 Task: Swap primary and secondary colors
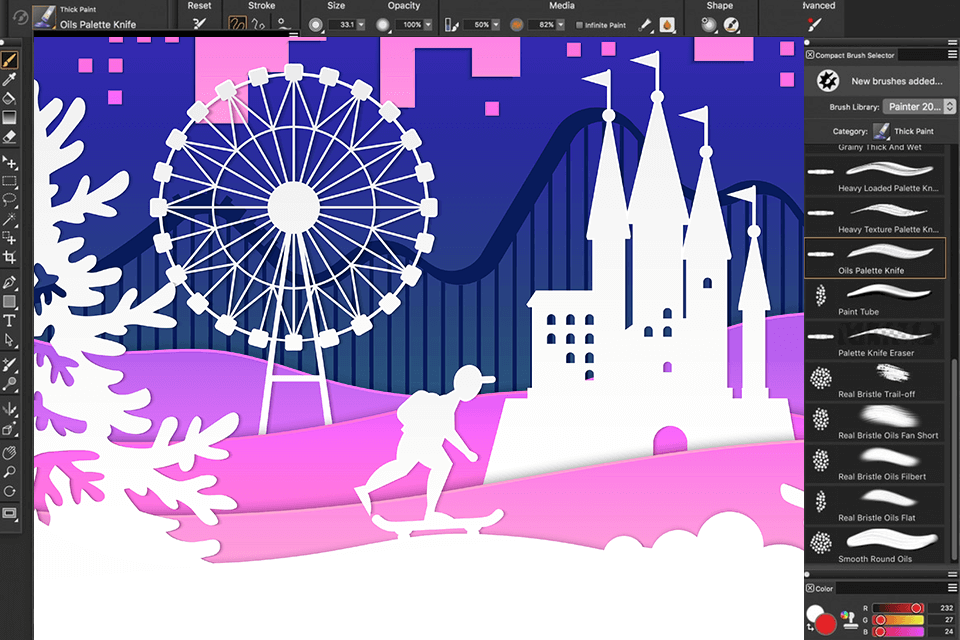[x=810, y=627]
